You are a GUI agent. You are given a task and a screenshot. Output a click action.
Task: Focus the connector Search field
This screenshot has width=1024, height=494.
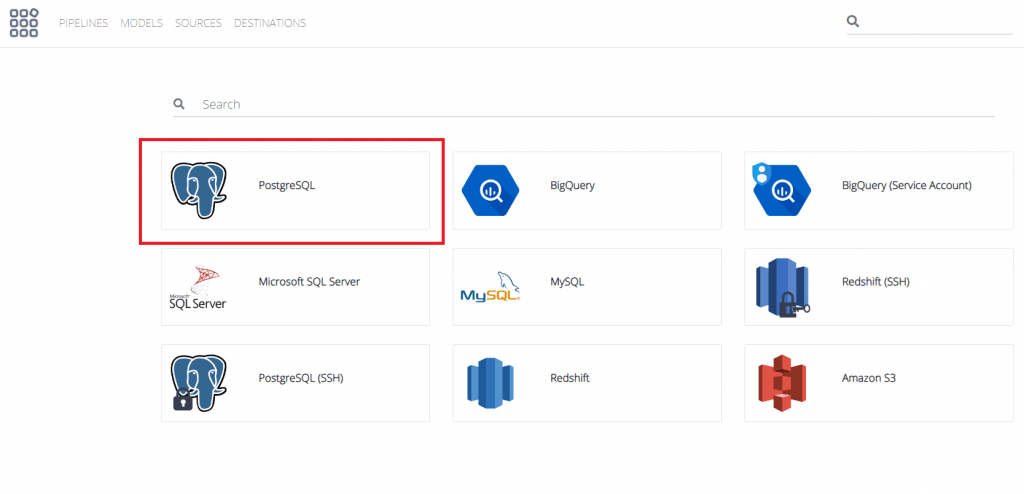[x=590, y=104]
